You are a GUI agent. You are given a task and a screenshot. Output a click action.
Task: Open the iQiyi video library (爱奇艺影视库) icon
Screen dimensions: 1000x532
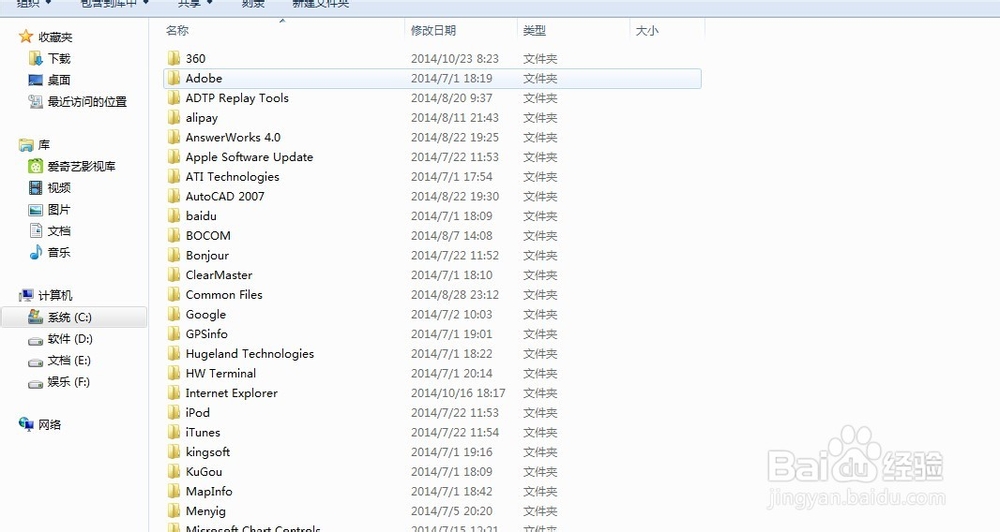click(x=36, y=166)
